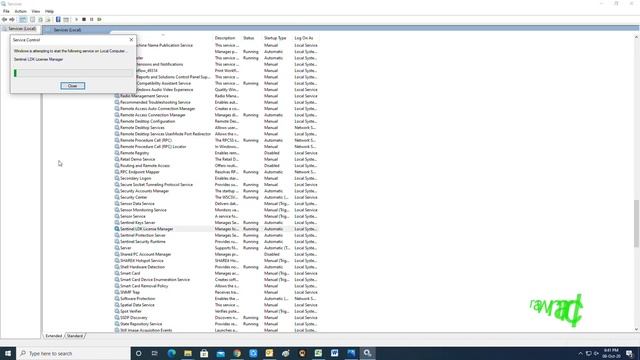Open the Help menu
Screen dimensions: 640x360
pyautogui.click(x=49, y=11)
